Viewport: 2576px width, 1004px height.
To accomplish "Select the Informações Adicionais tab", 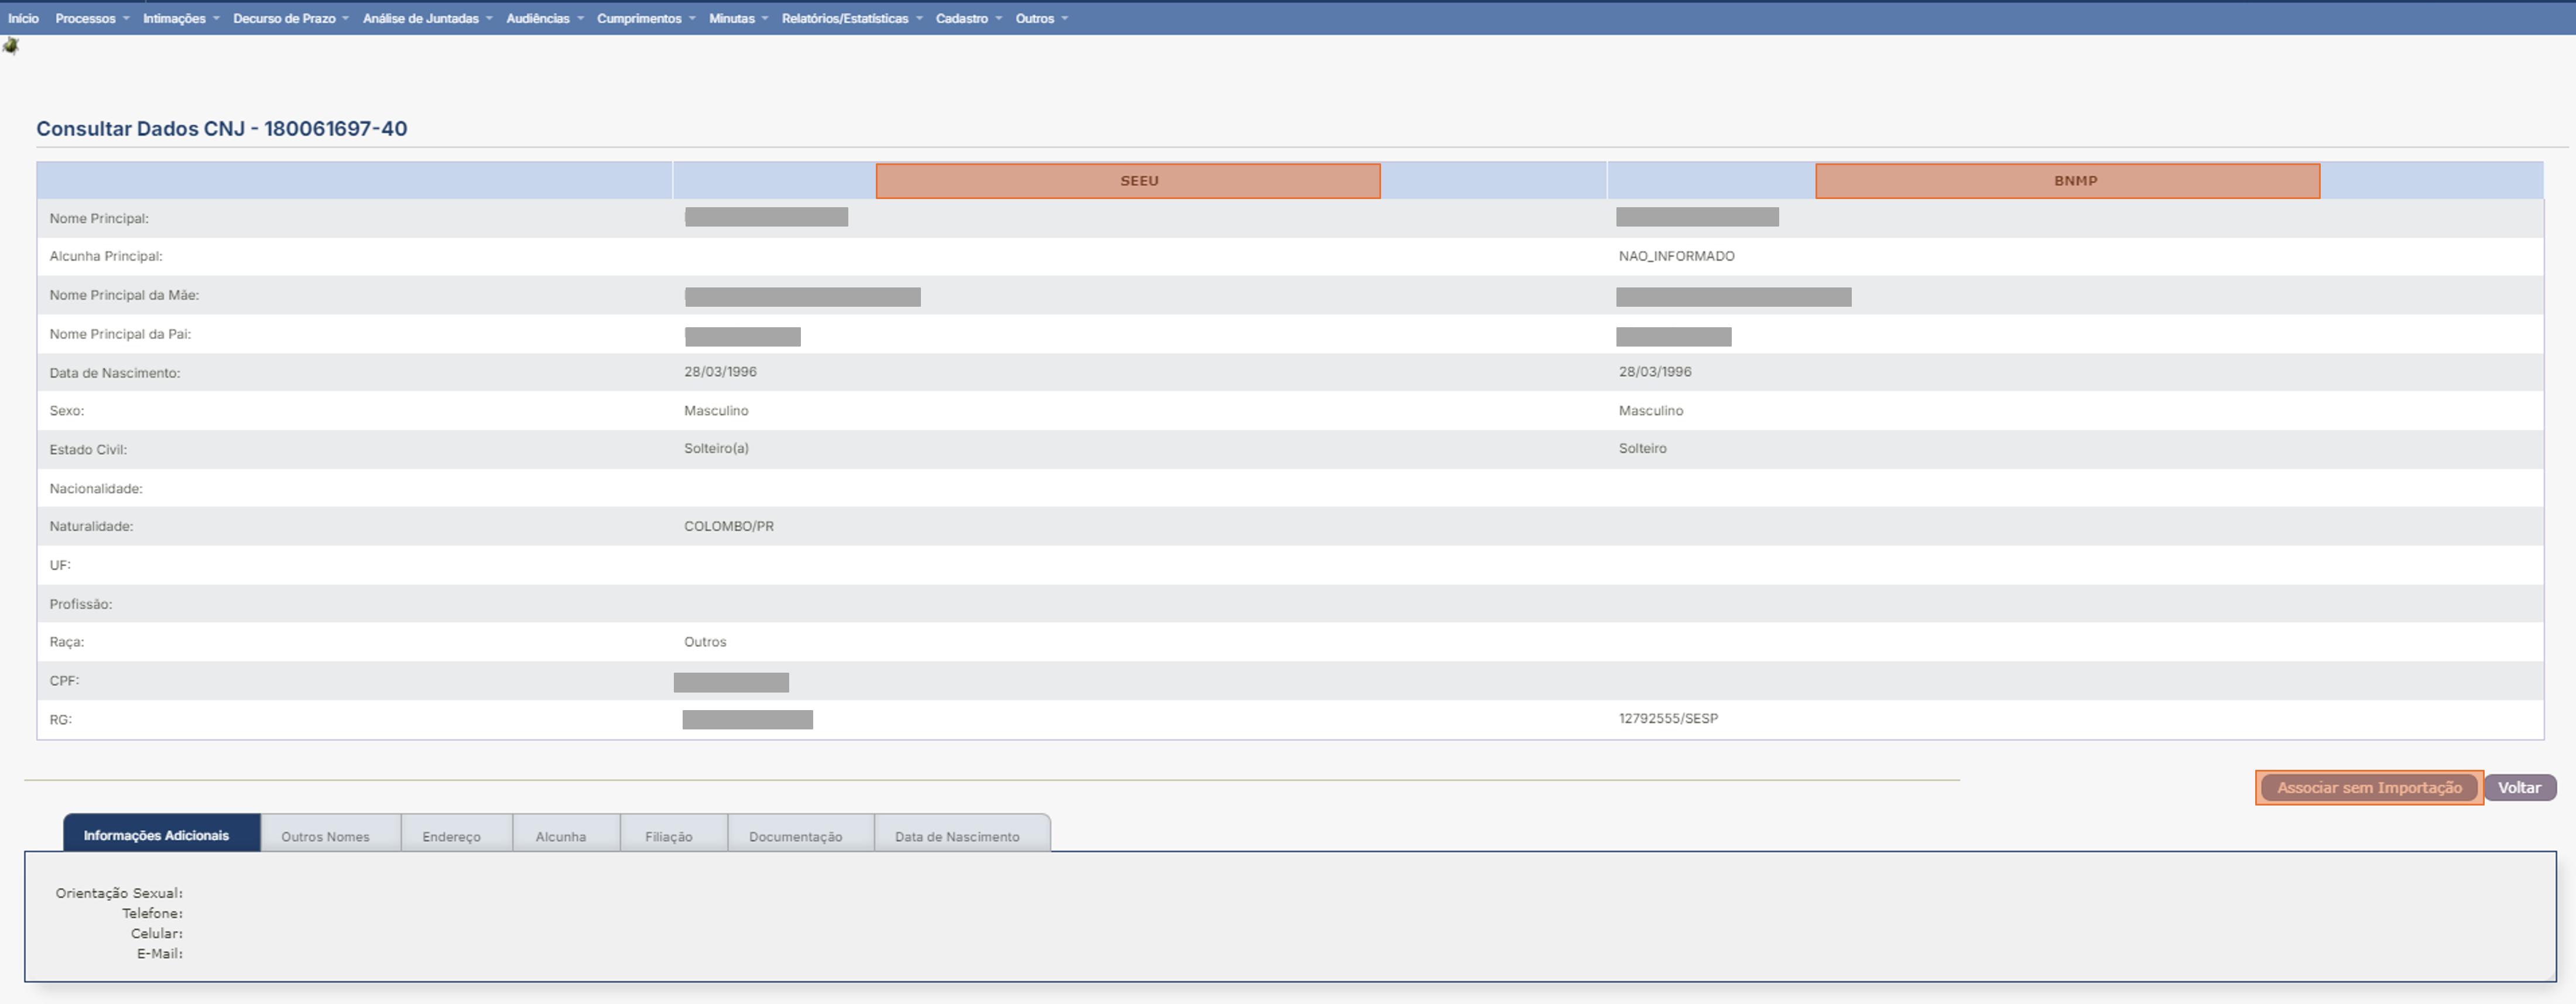I will pos(161,834).
